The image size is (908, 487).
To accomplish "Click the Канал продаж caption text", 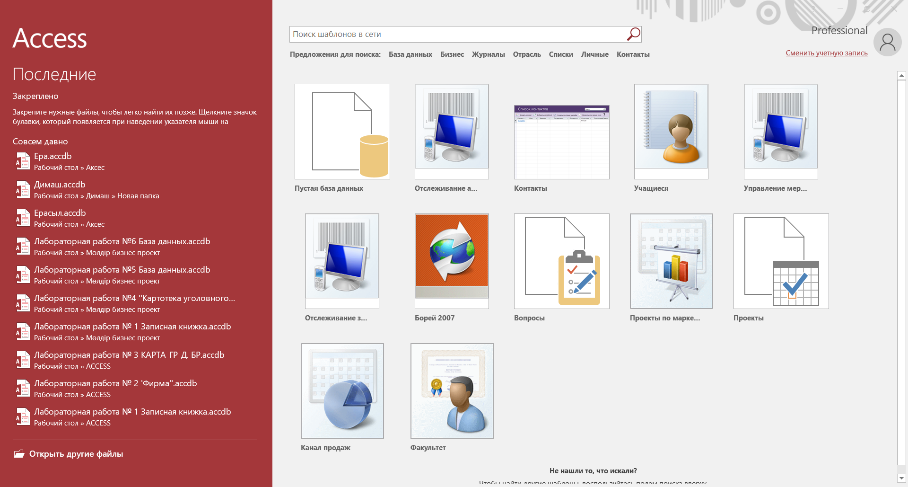I will tap(325, 448).
